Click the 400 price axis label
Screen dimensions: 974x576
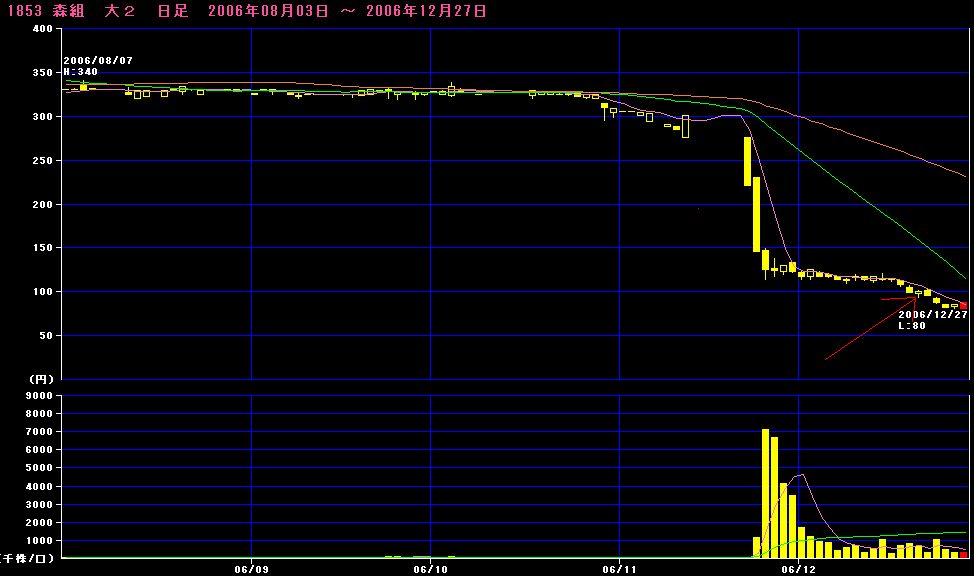[x=42, y=29]
